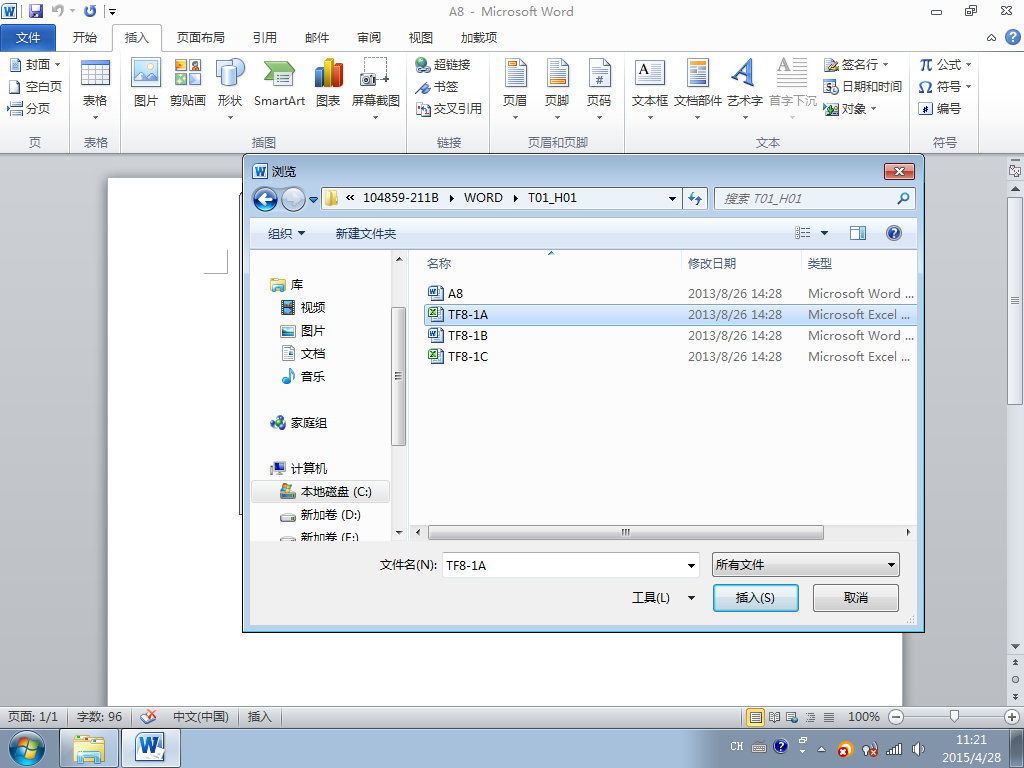Insert a Picture from the ribbon
1024x768 pixels.
(146, 82)
